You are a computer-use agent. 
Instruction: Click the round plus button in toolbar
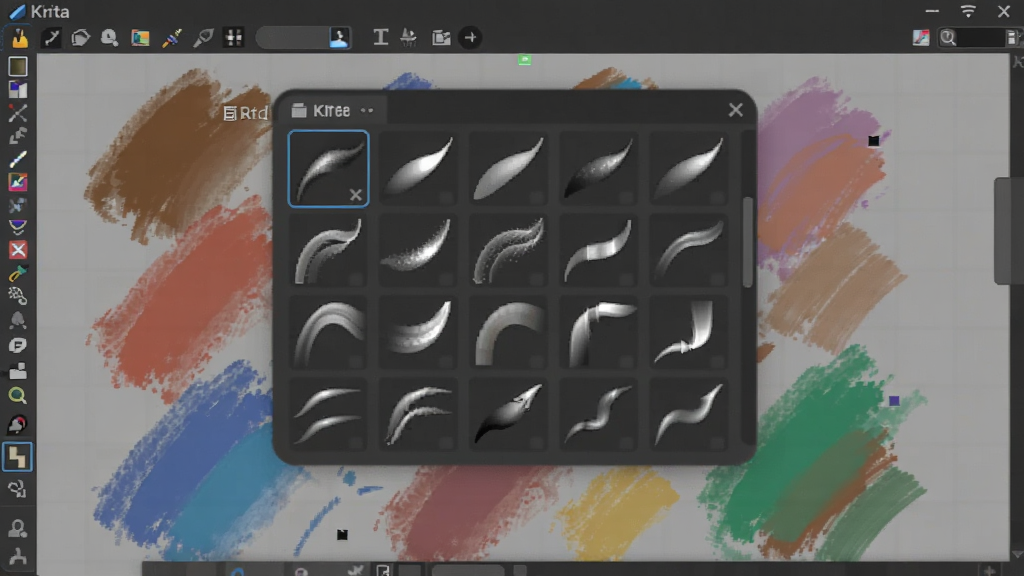(470, 38)
